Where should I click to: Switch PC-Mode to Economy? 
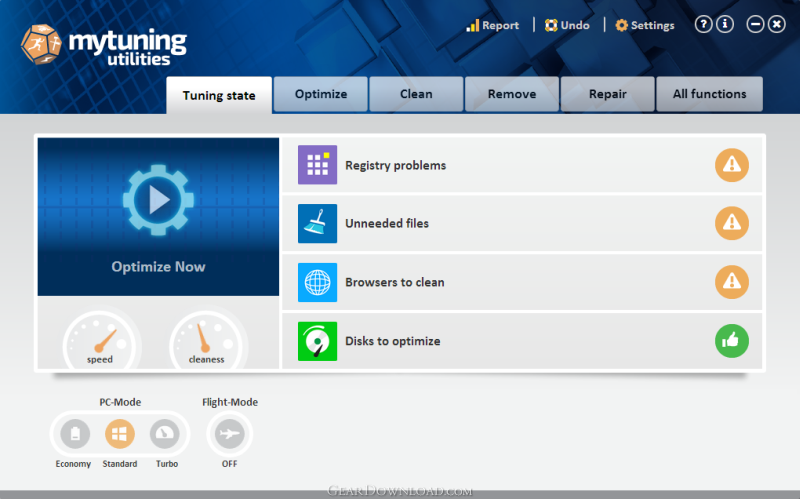[75, 434]
